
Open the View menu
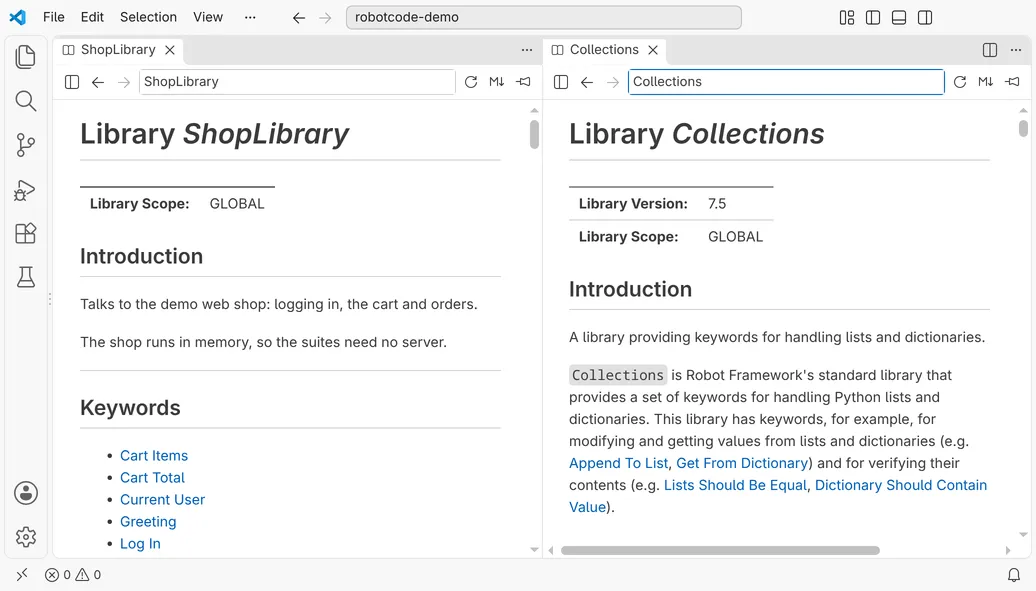pos(207,17)
